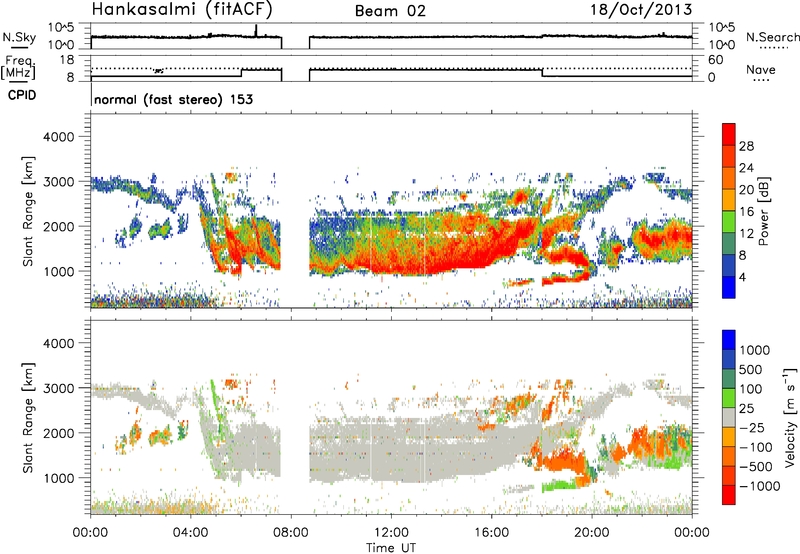Click the -1000 label on the velocity colorbar
Image resolution: width=800 pixels, height=554 pixels.
[759, 486]
